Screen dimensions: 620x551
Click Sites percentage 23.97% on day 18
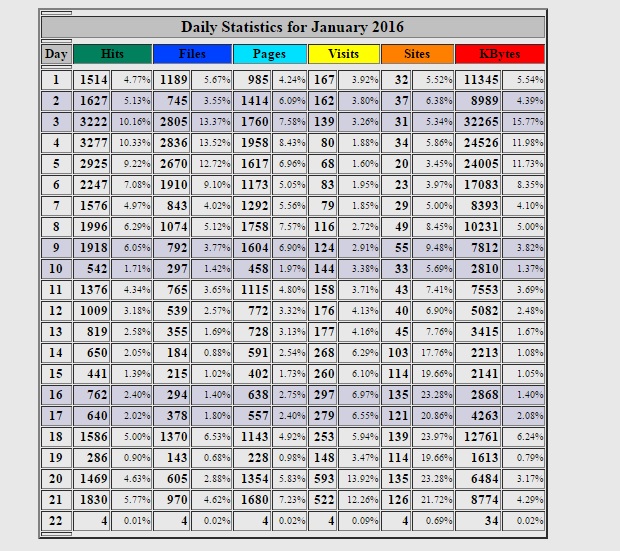pyautogui.click(x=433, y=436)
